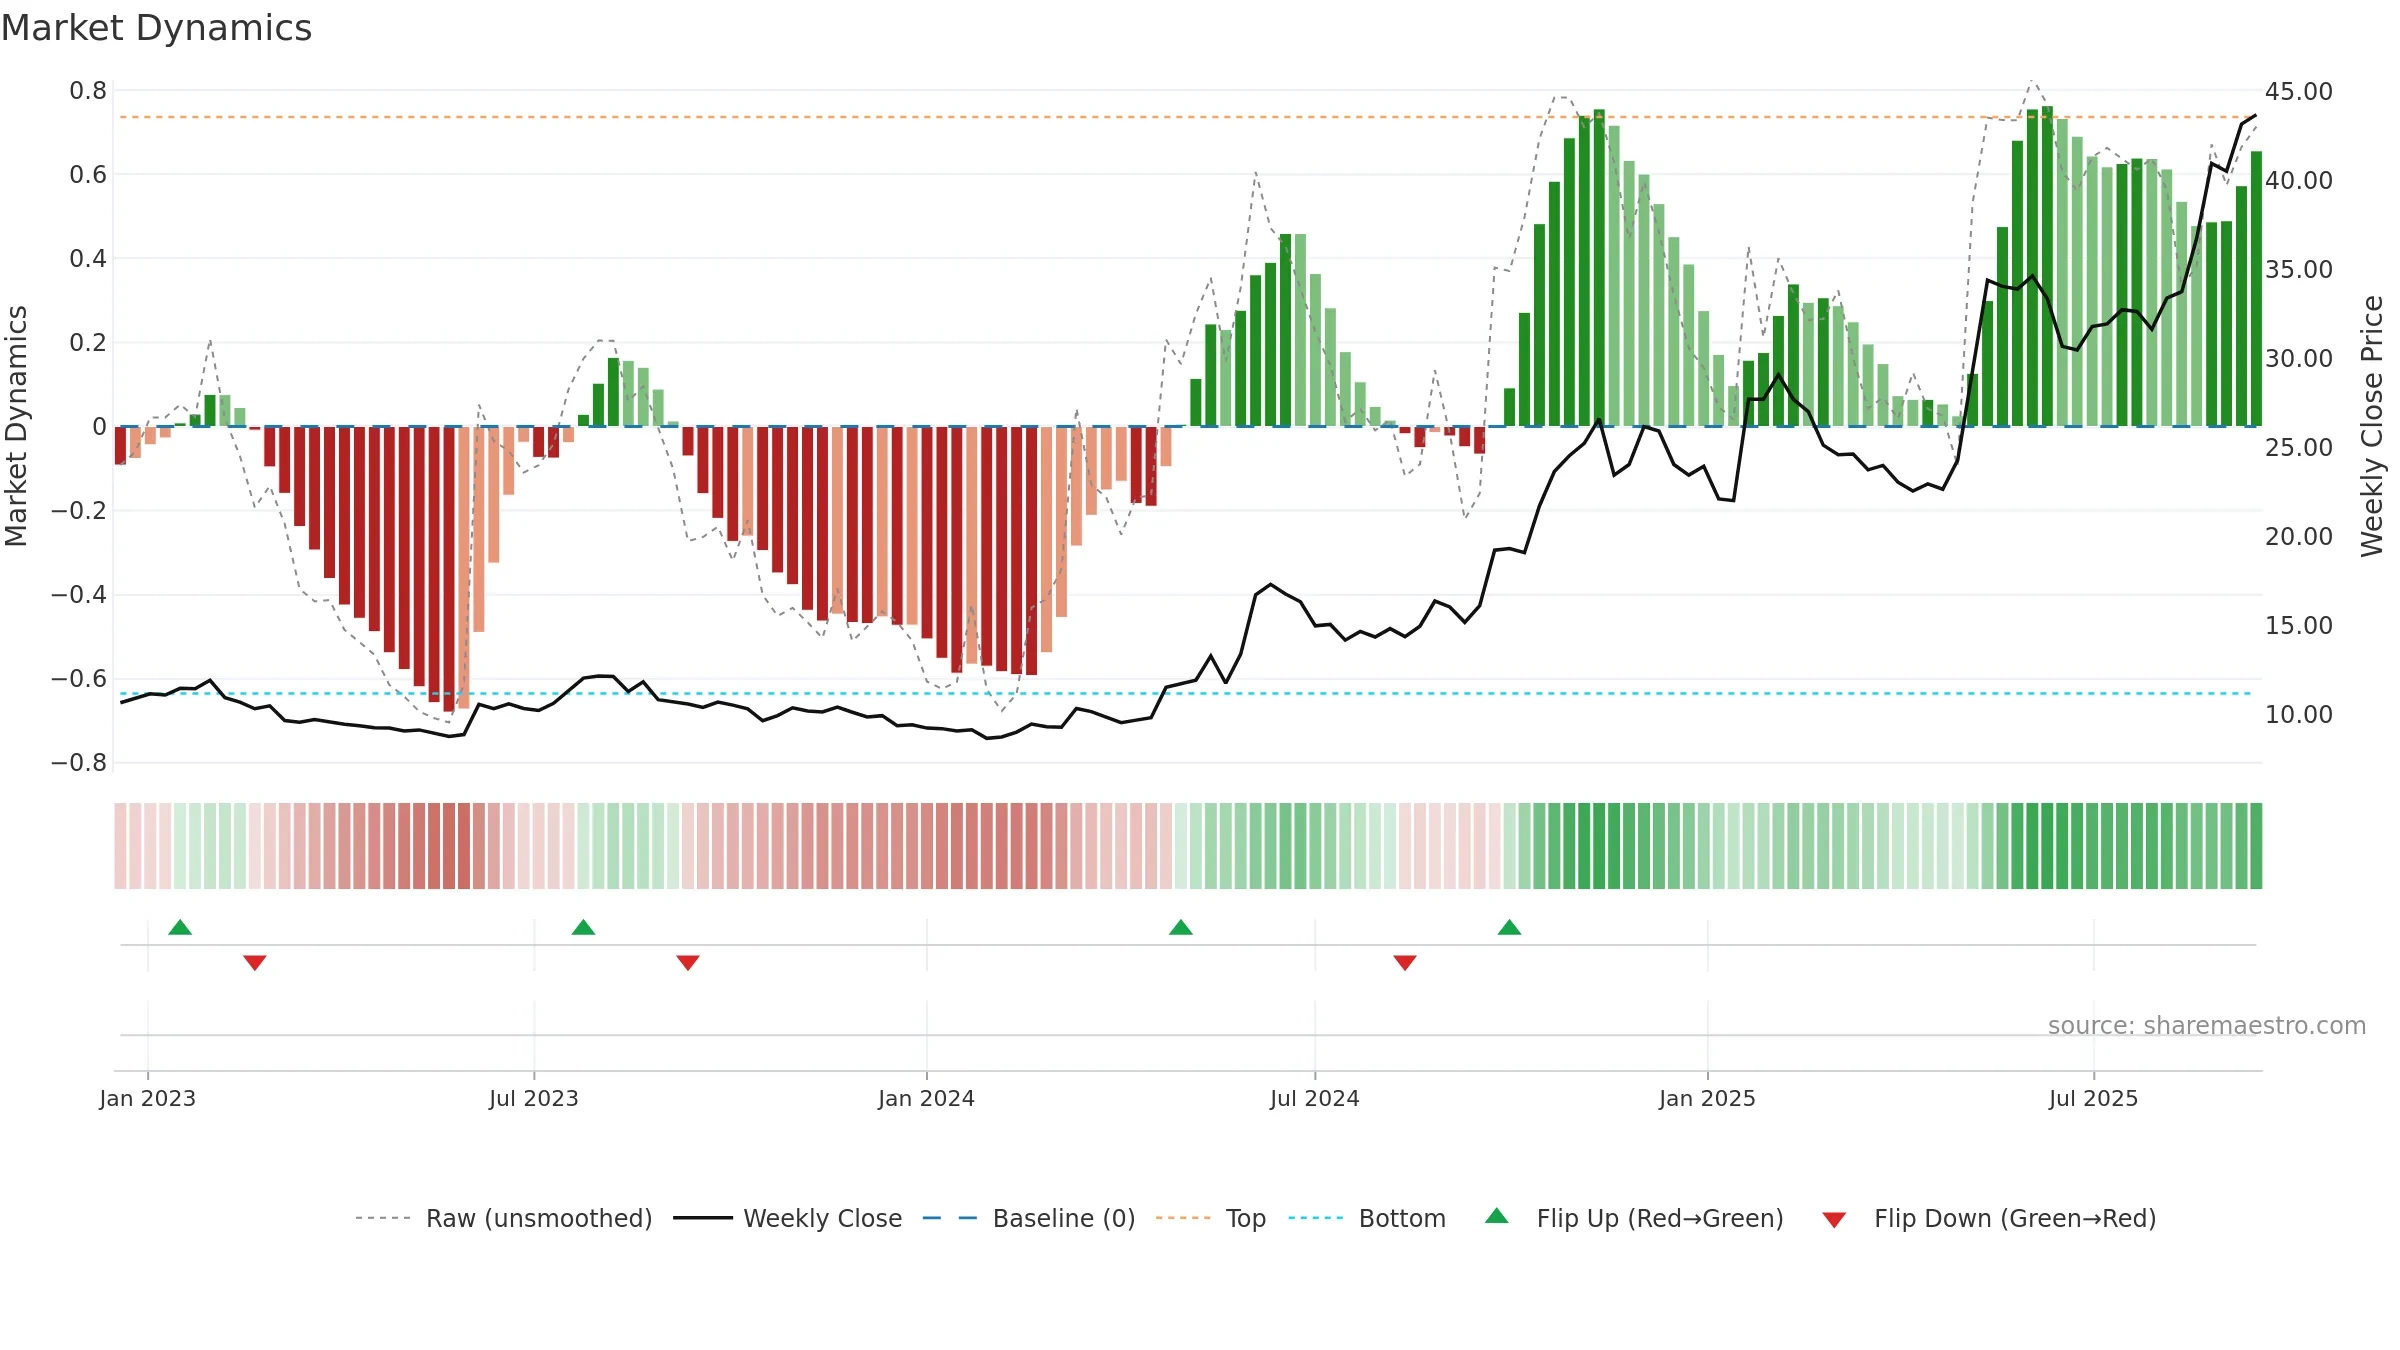2400x1350 pixels.
Task: Click the orange dashed Top threshold line
Action: 1185,117
